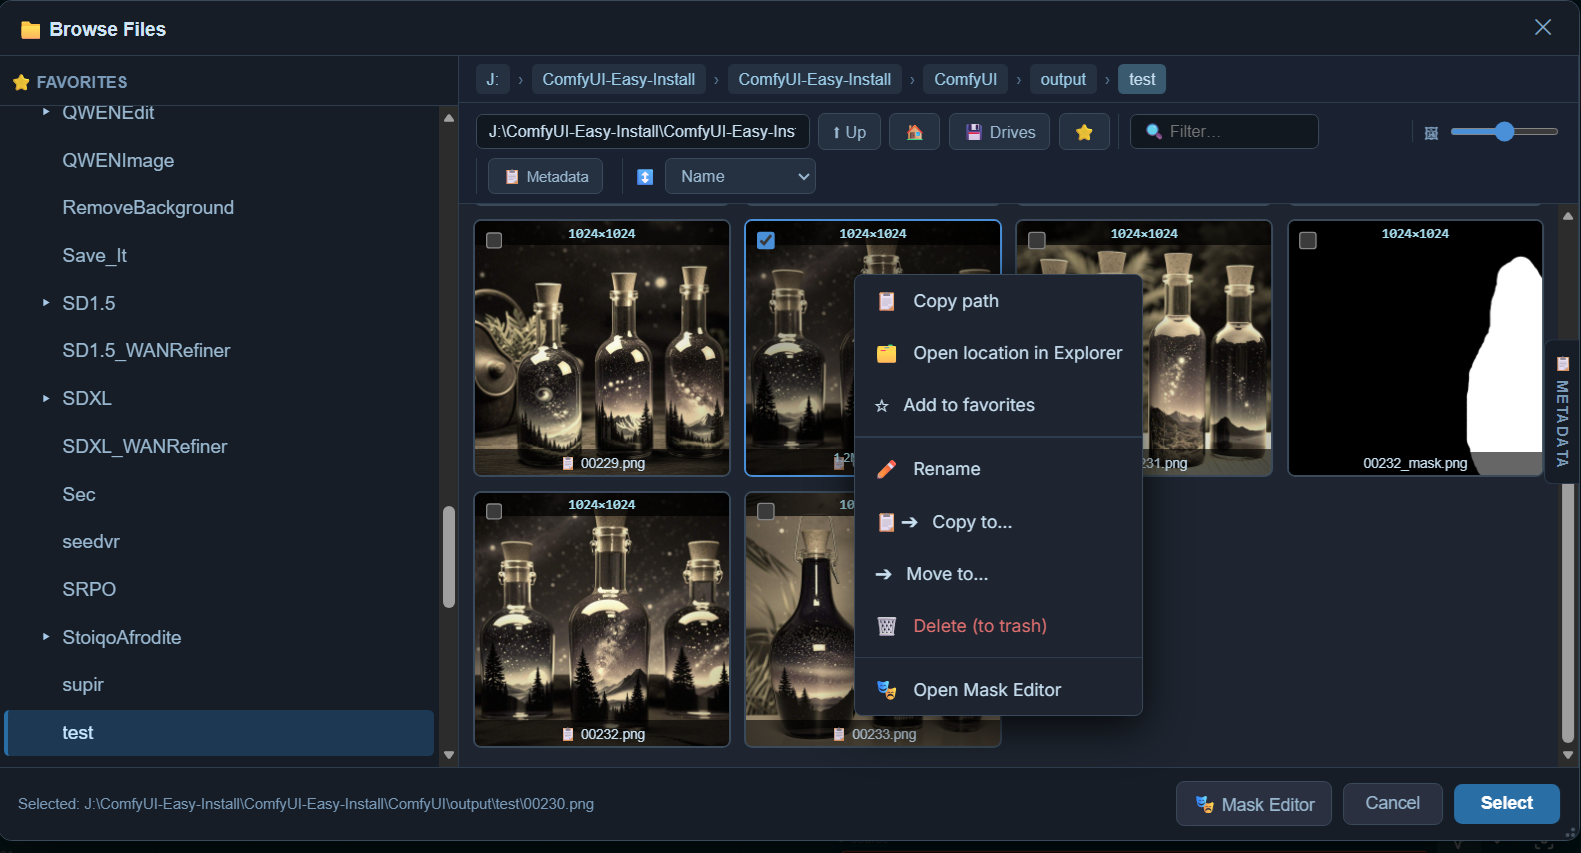Open the vertical METADATA side tab
1581x853 pixels.
click(1562, 412)
